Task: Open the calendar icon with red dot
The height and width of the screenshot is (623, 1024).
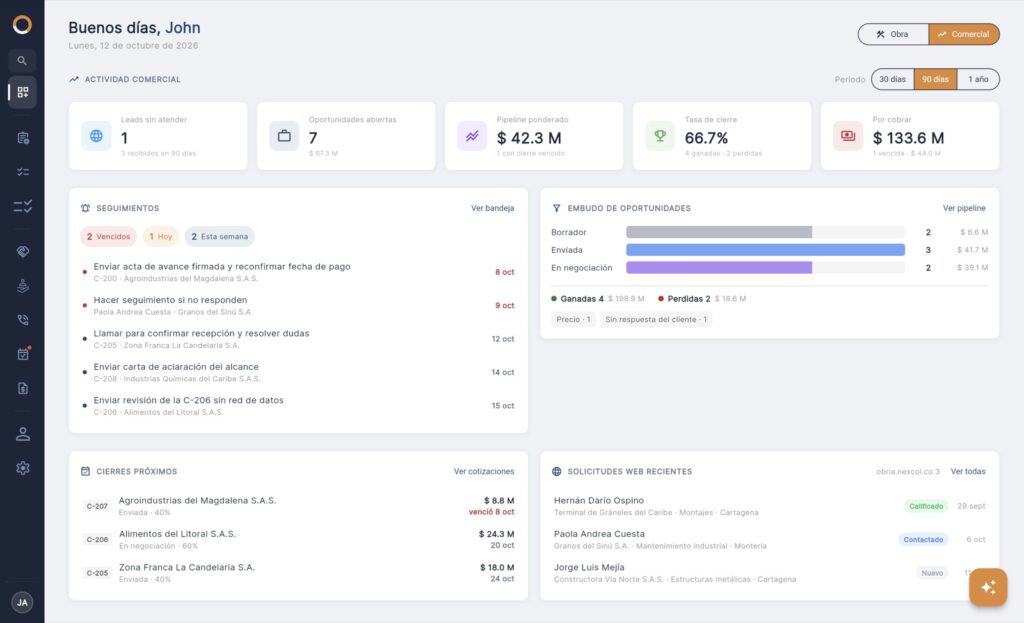Action: [23, 354]
